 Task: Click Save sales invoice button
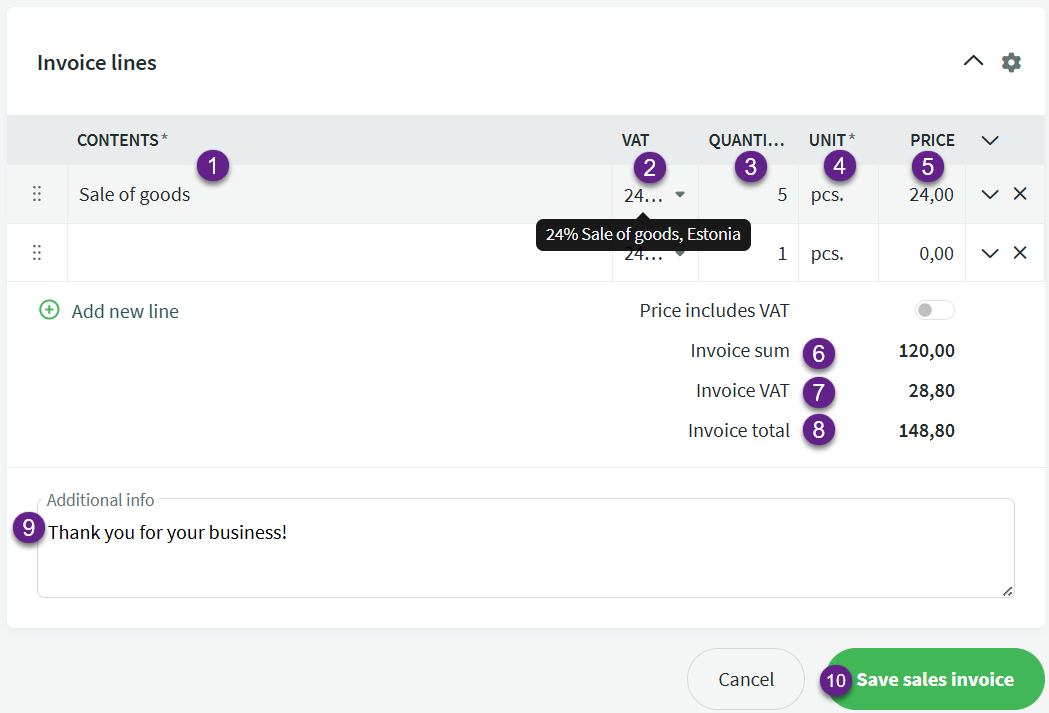934,680
